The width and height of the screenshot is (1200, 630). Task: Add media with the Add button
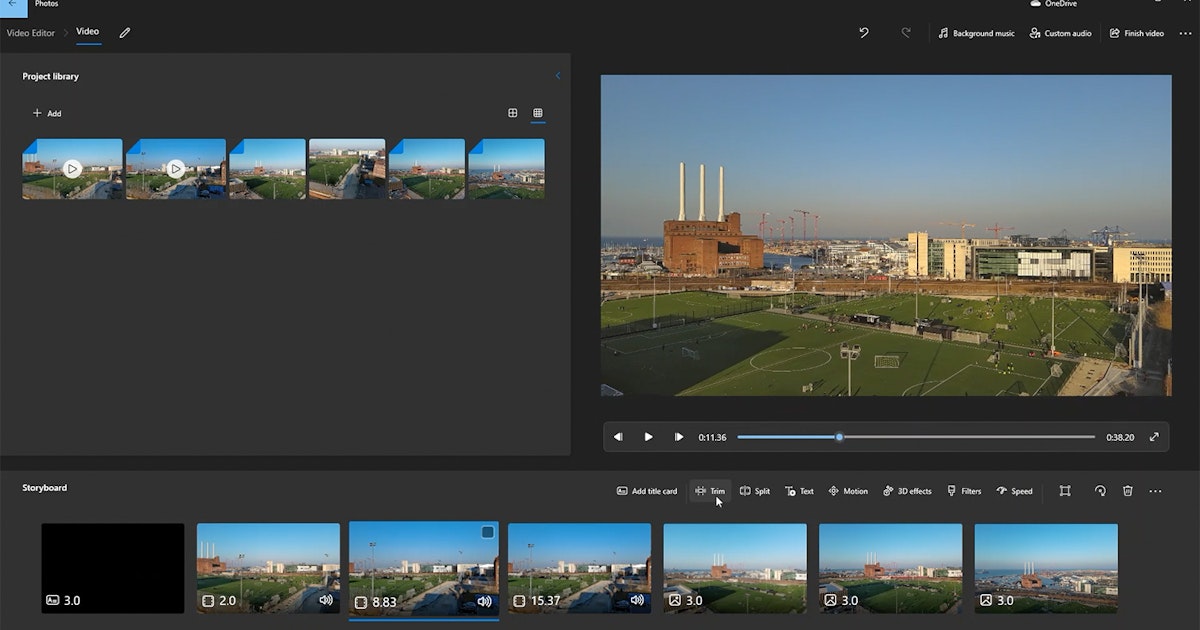(x=47, y=113)
